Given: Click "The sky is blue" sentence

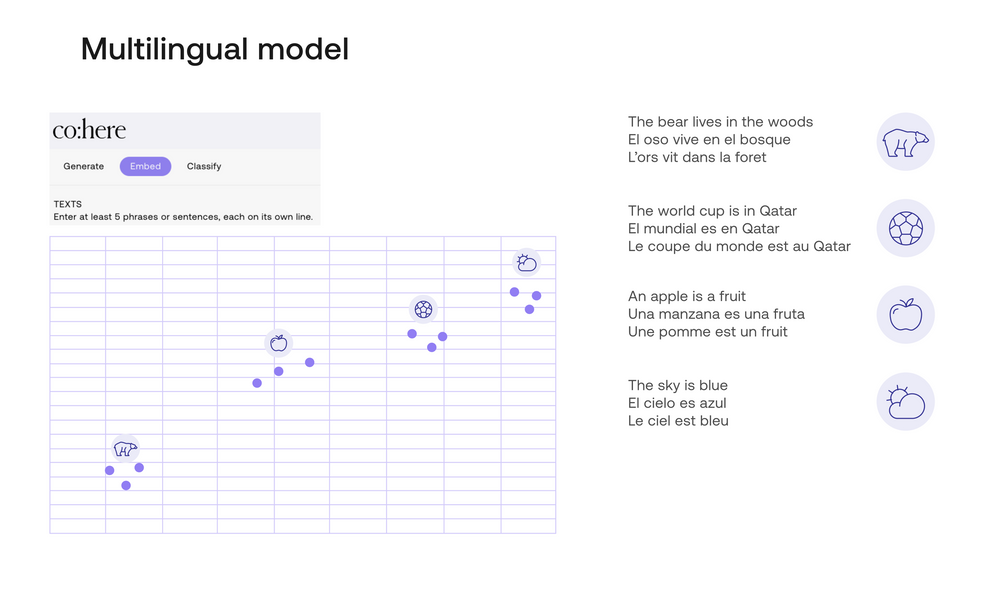Looking at the screenshot, I should click(x=678, y=385).
